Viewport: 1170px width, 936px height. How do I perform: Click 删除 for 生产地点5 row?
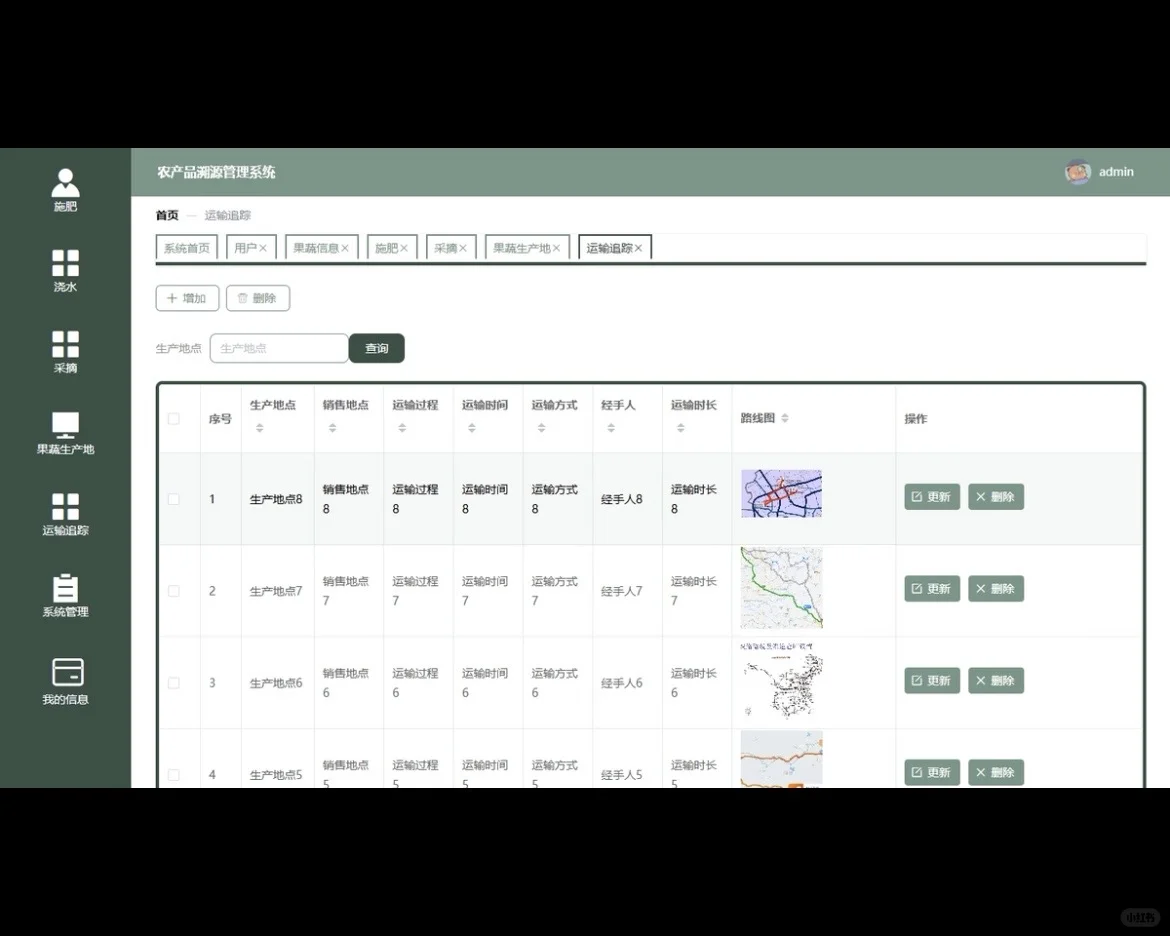995,772
